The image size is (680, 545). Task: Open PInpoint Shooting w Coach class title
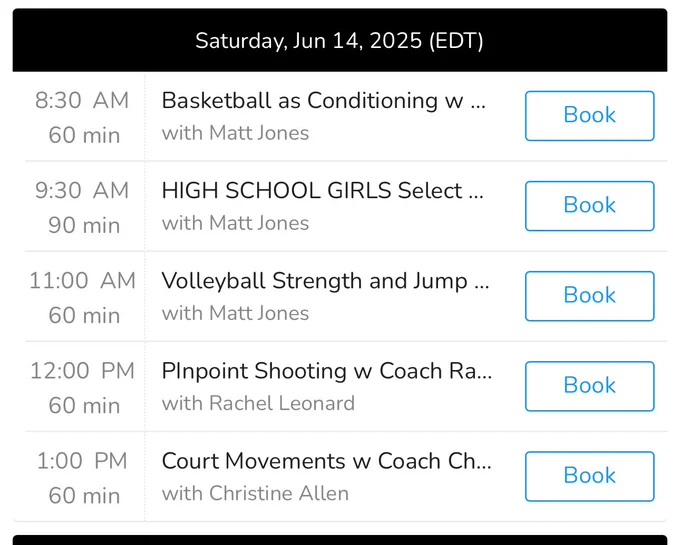(x=327, y=371)
